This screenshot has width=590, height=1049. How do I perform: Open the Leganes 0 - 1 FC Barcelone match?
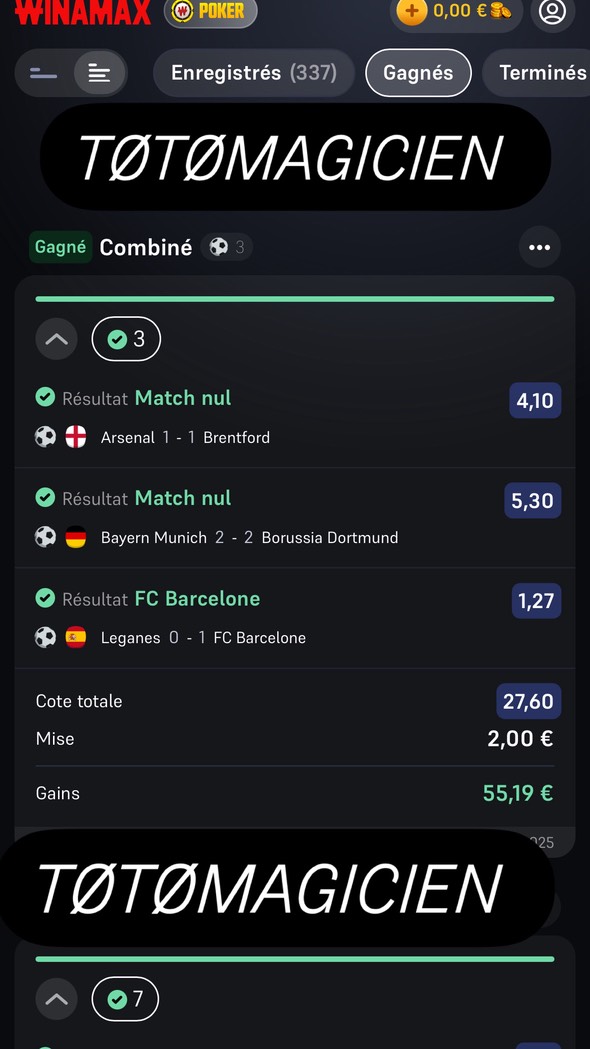click(x=203, y=638)
